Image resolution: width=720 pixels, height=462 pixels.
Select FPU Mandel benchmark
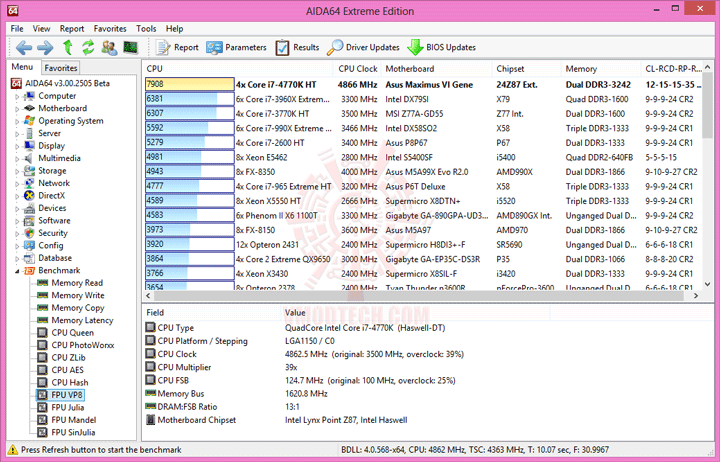click(73, 420)
